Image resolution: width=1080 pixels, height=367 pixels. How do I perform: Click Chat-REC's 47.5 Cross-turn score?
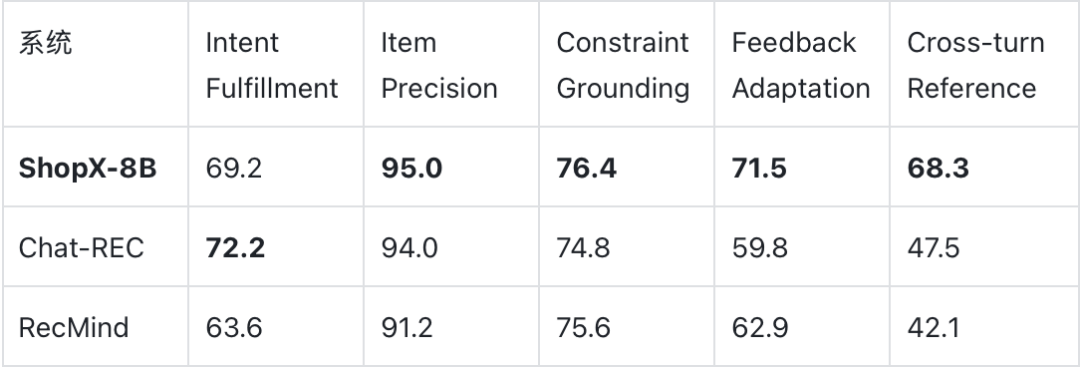point(933,248)
